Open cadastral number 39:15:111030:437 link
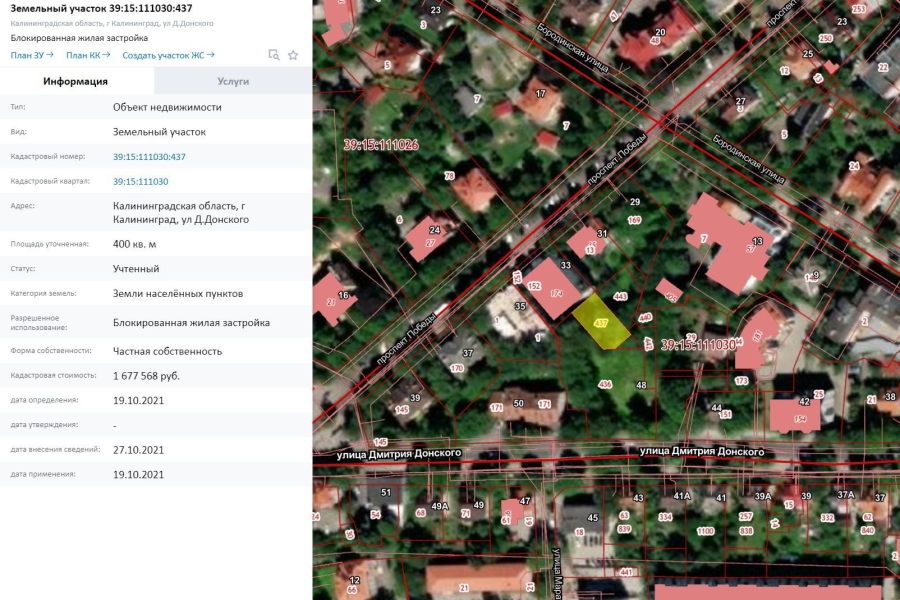Image resolution: width=900 pixels, height=600 pixels. click(149, 157)
